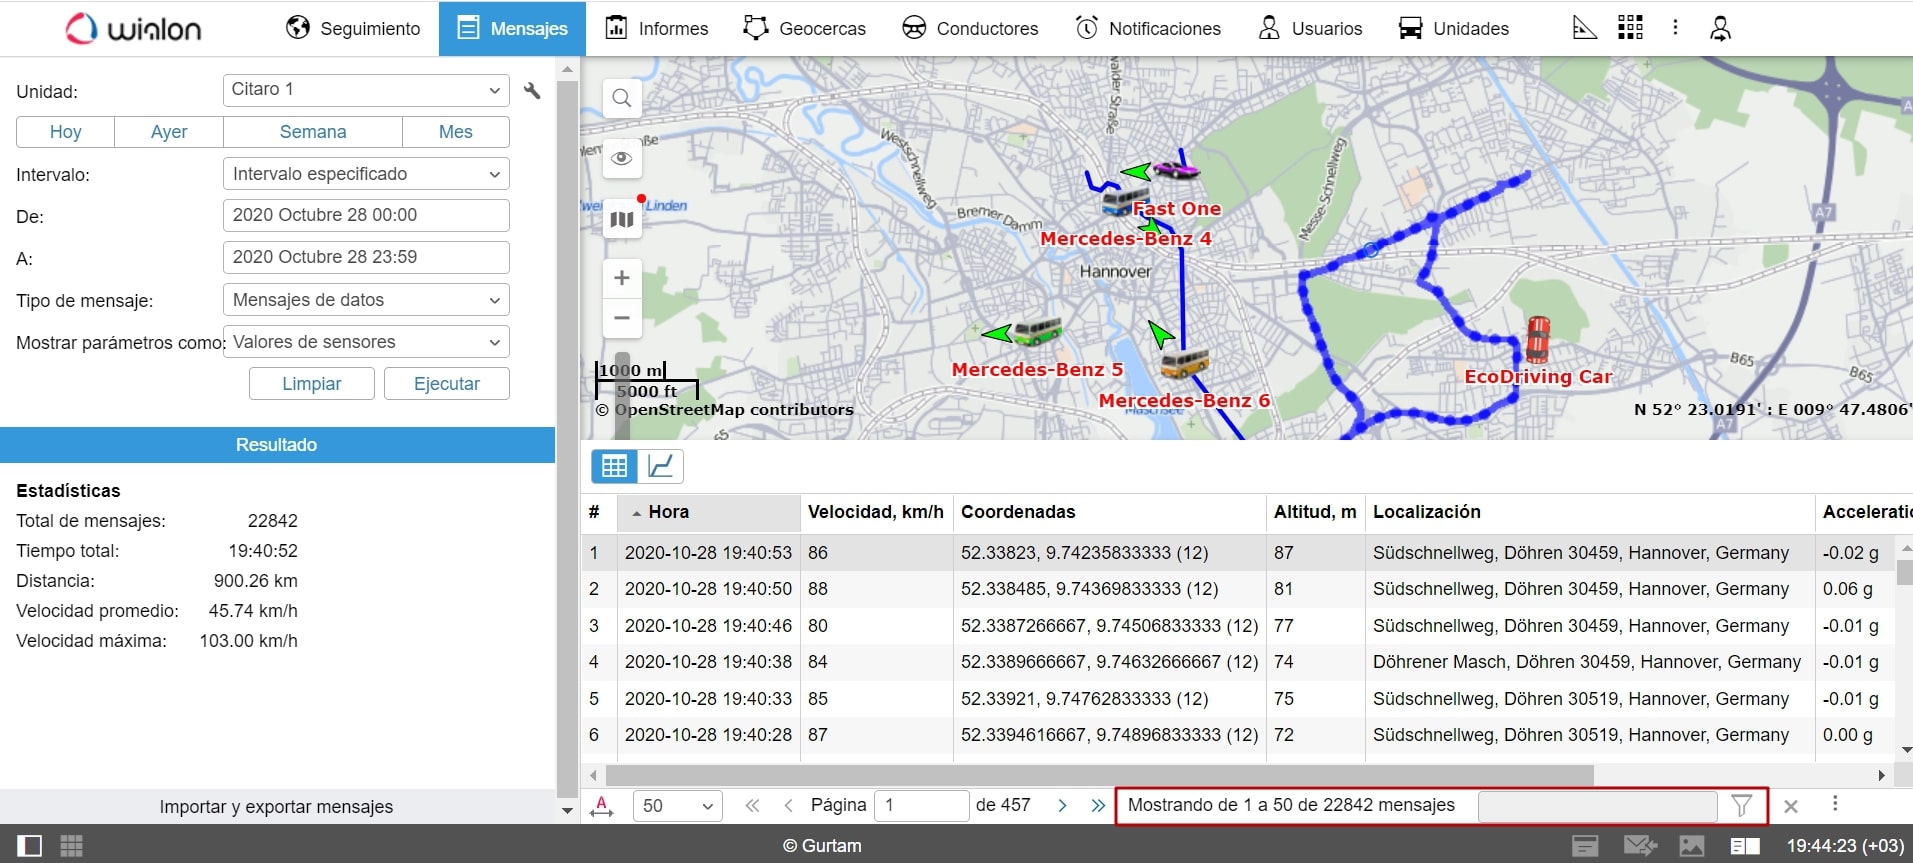This screenshot has height=863, width=1913.
Task: Open the map search magnifier tool
Action: pos(622,98)
